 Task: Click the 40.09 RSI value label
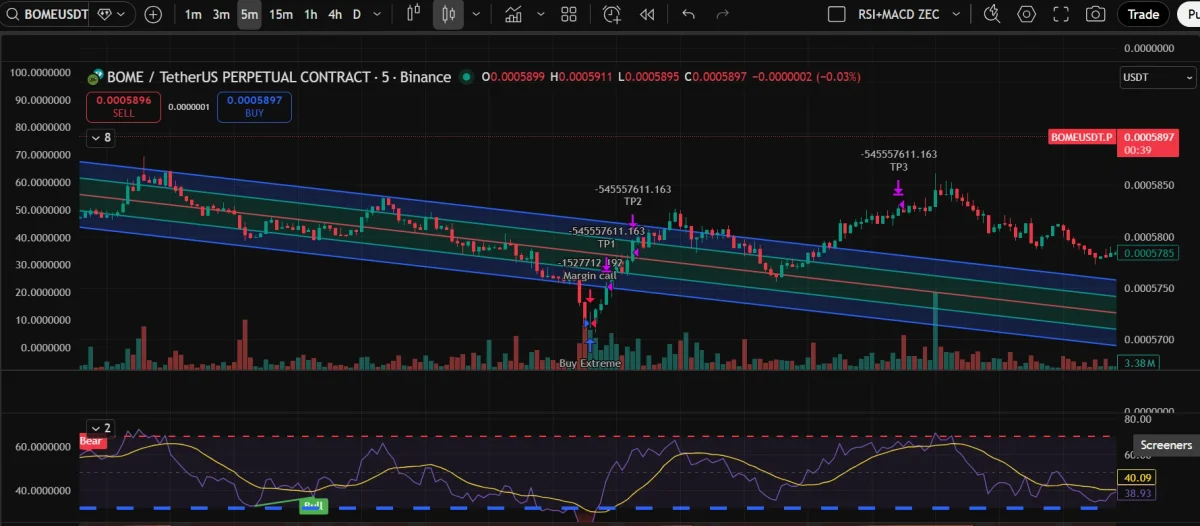(x=1139, y=477)
